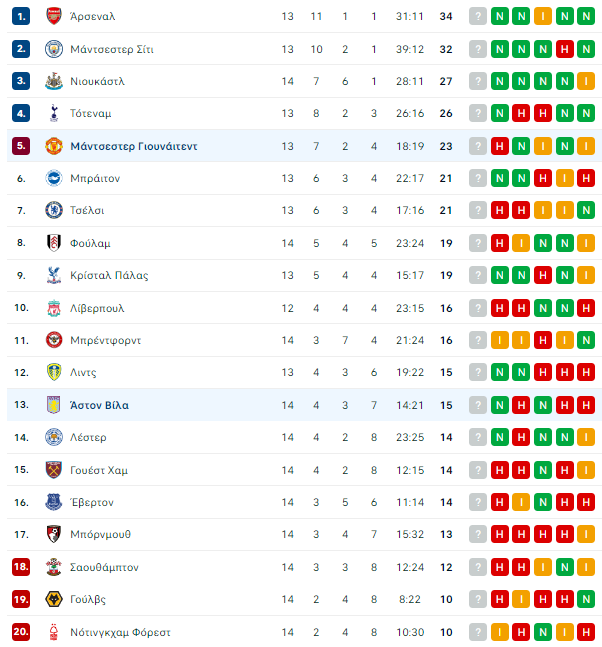Click the Tottenham crest icon
The width and height of the screenshot is (602, 647).
click(54, 113)
